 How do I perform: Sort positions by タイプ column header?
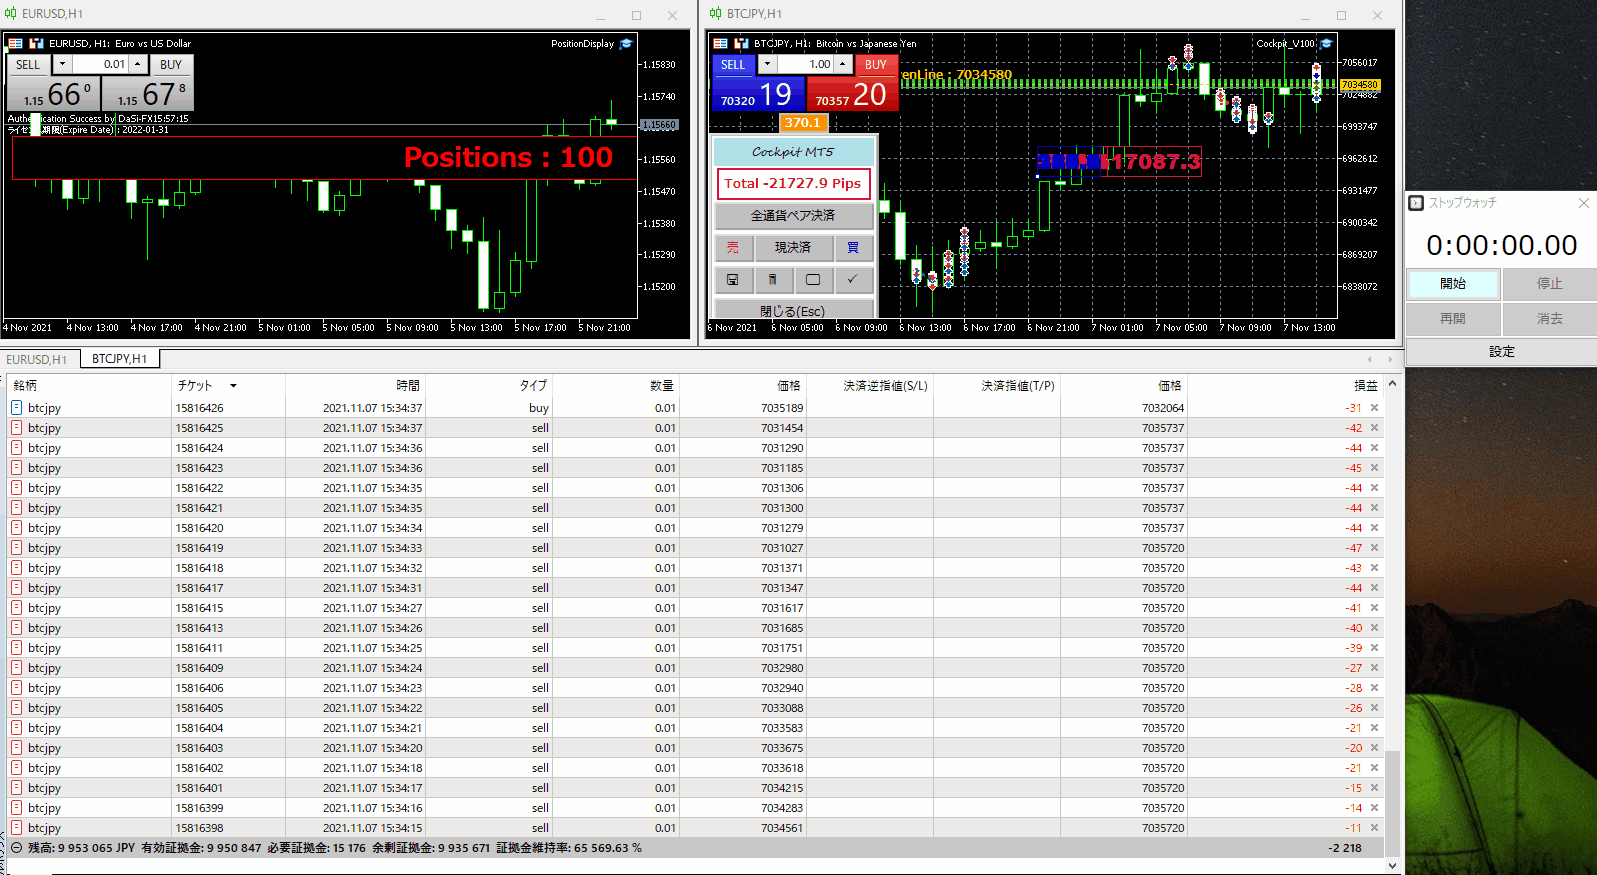coord(490,386)
